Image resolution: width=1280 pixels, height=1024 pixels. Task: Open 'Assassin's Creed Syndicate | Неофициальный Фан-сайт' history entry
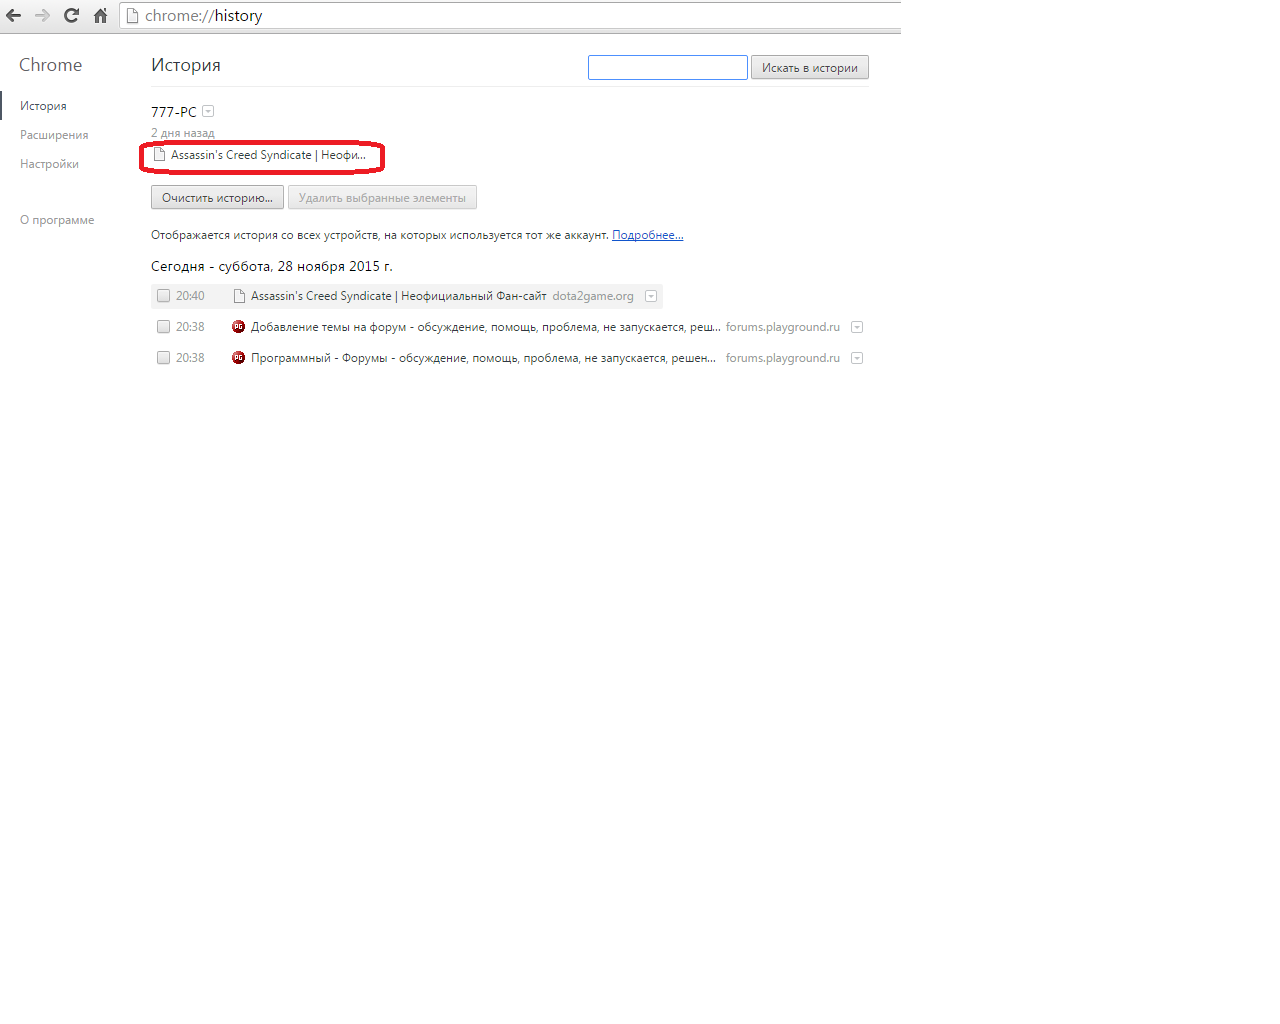[399, 296]
